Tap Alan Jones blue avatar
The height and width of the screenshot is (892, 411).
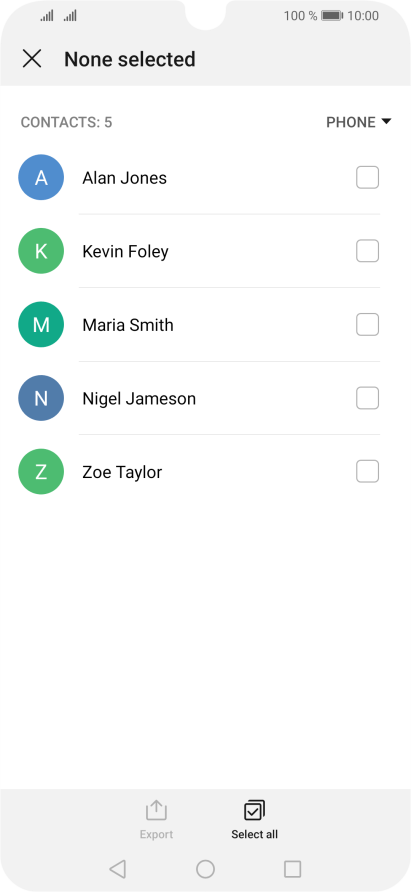41,177
